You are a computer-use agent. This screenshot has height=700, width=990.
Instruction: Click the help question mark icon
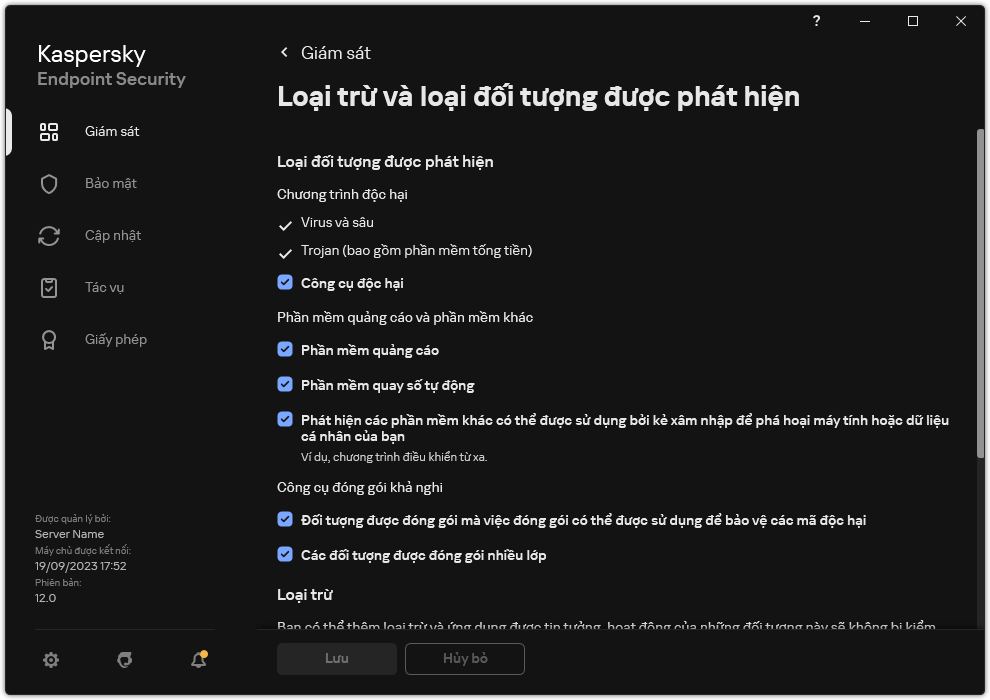(x=817, y=21)
